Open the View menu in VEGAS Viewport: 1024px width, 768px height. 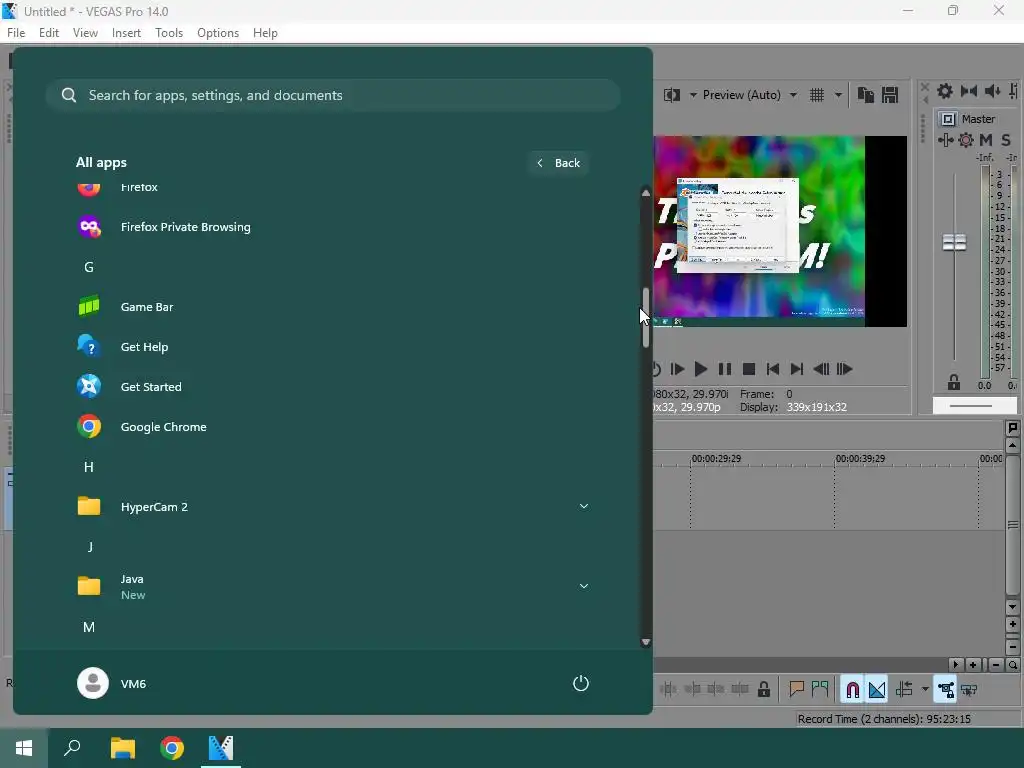pos(86,33)
